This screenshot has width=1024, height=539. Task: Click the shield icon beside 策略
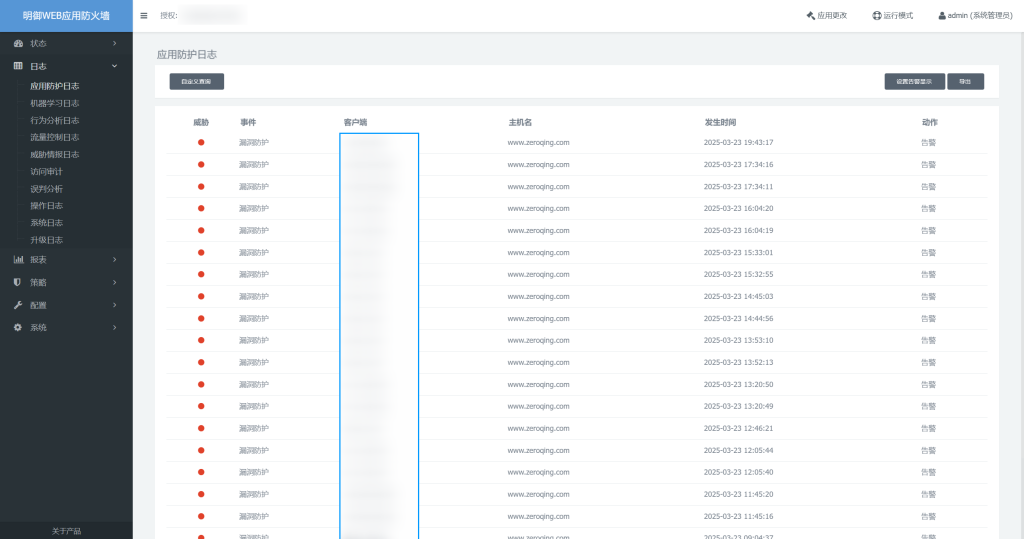pos(18,282)
